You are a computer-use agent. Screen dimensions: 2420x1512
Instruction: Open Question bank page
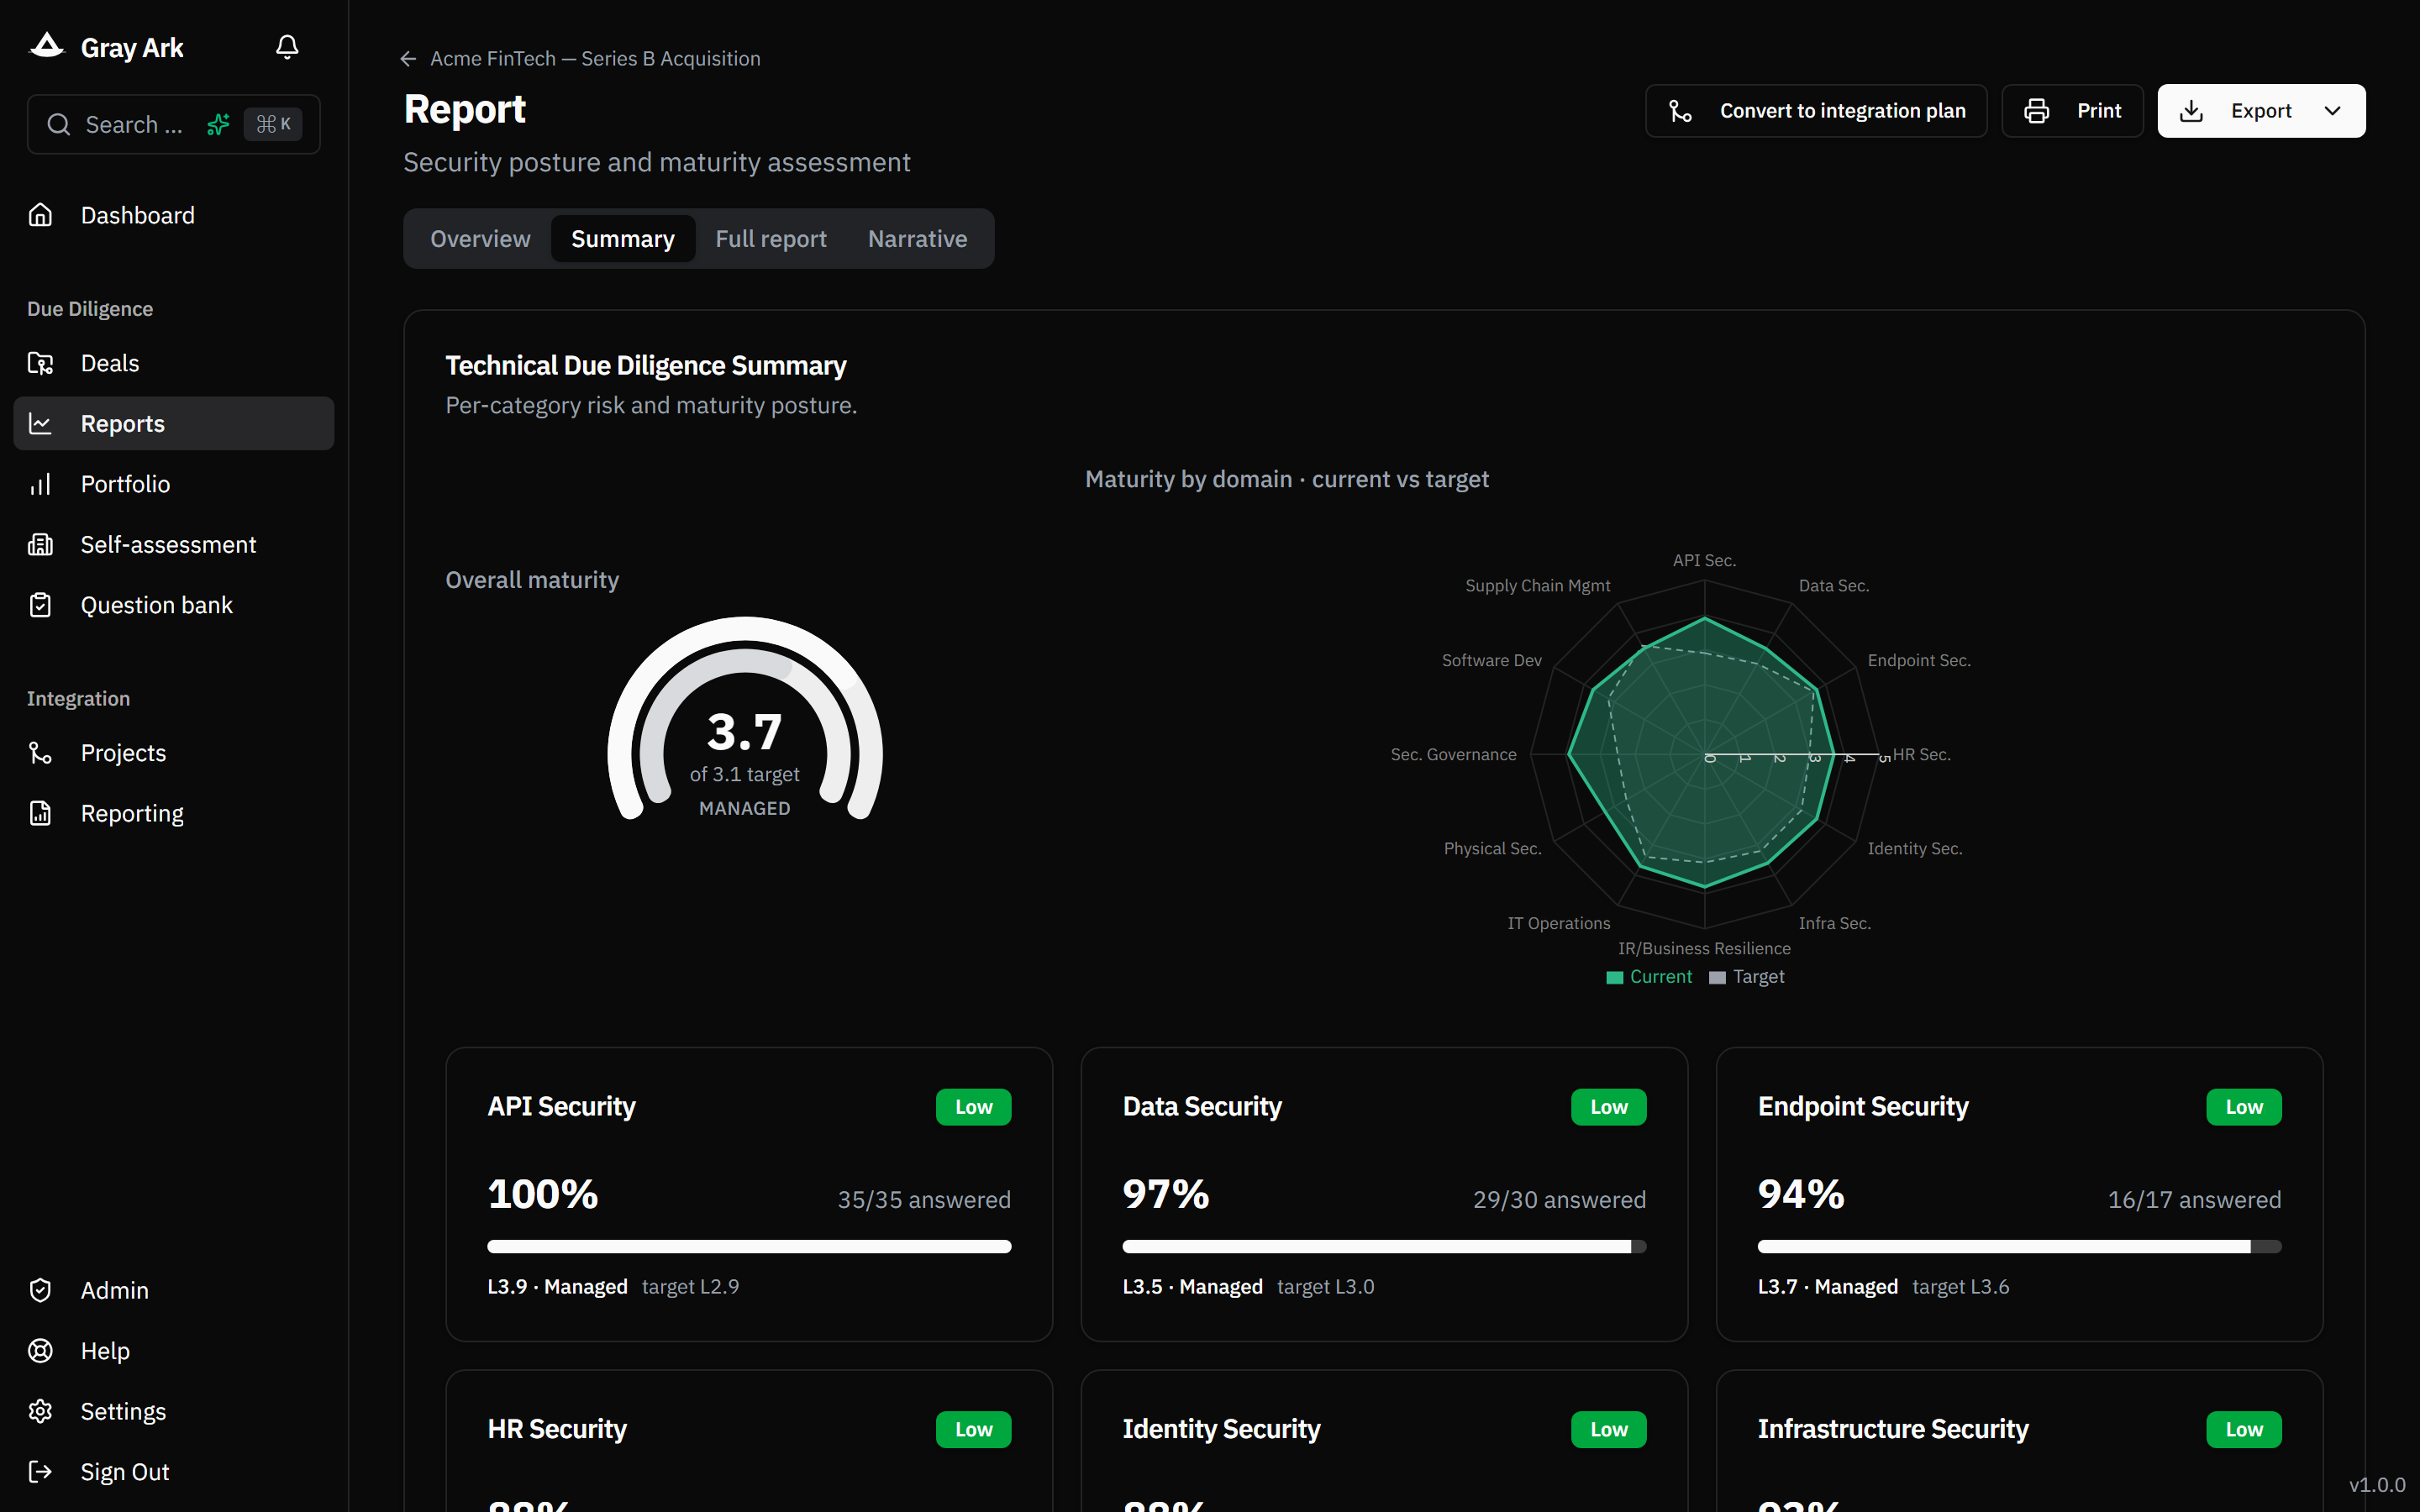174,605
